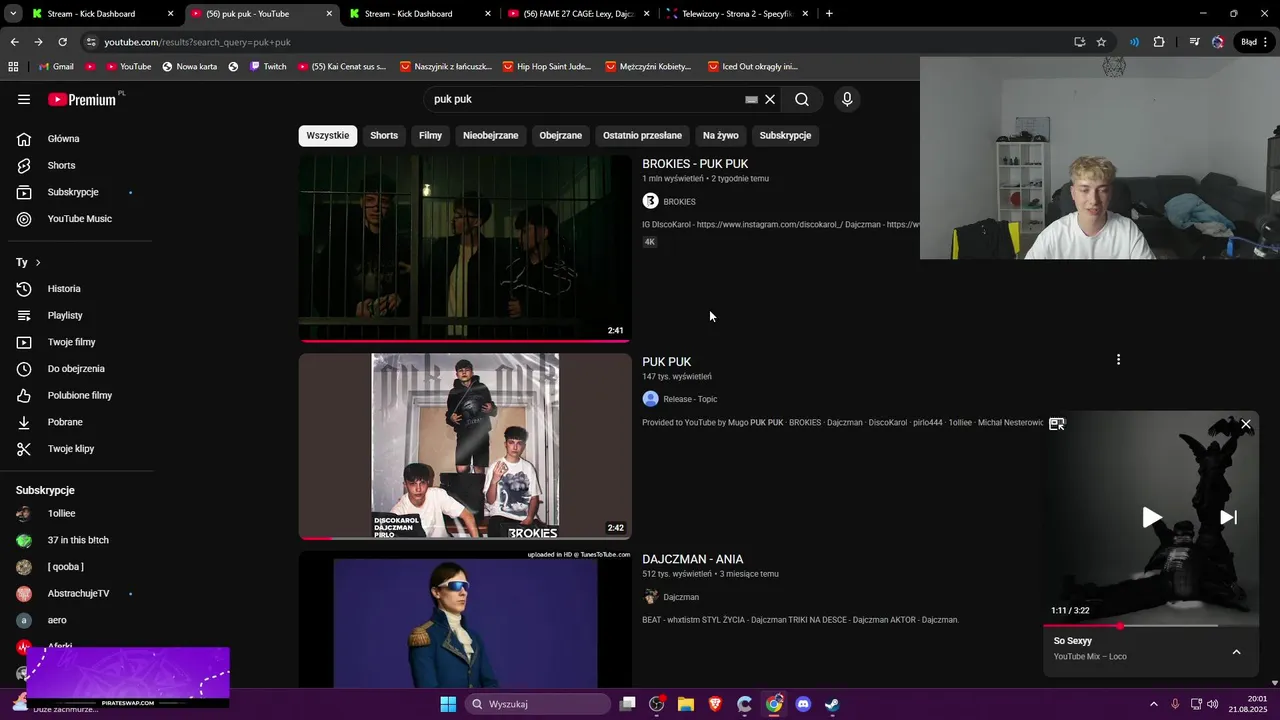Image resolution: width=1280 pixels, height=720 pixels.
Task: Open the Gmail bookmark
Action: pyautogui.click(x=55, y=67)
